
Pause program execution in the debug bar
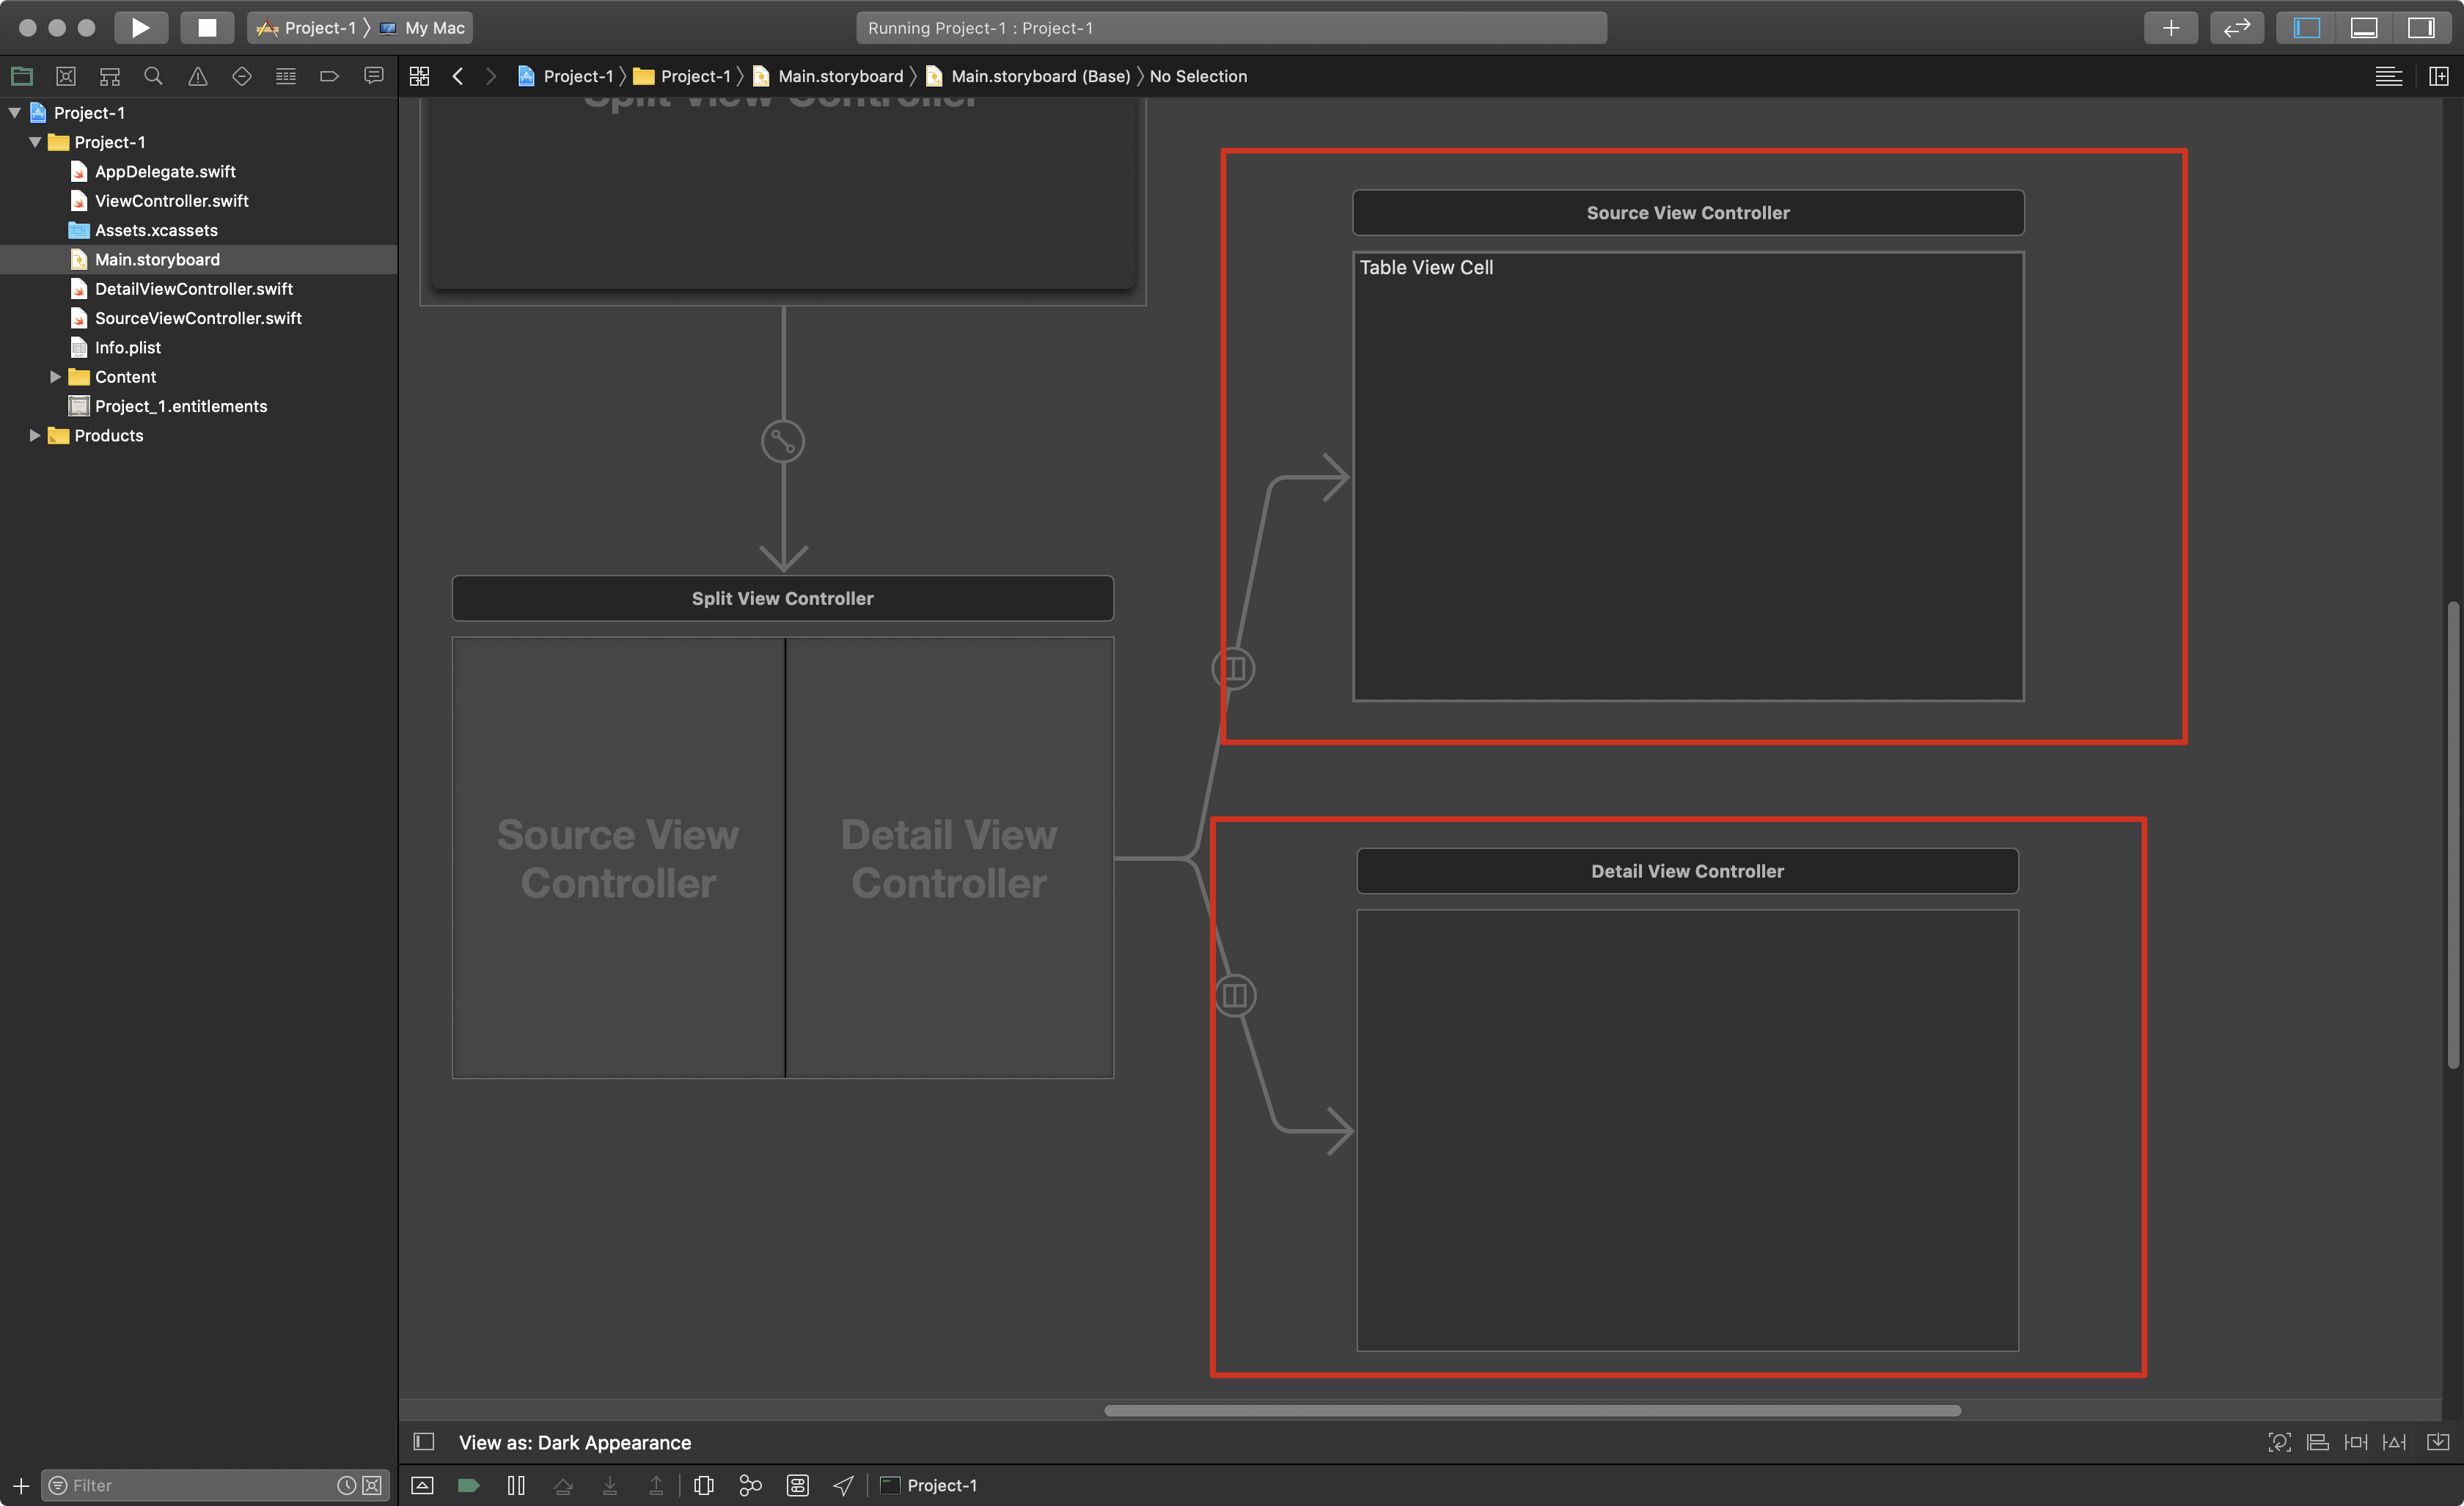[516, 1485]
